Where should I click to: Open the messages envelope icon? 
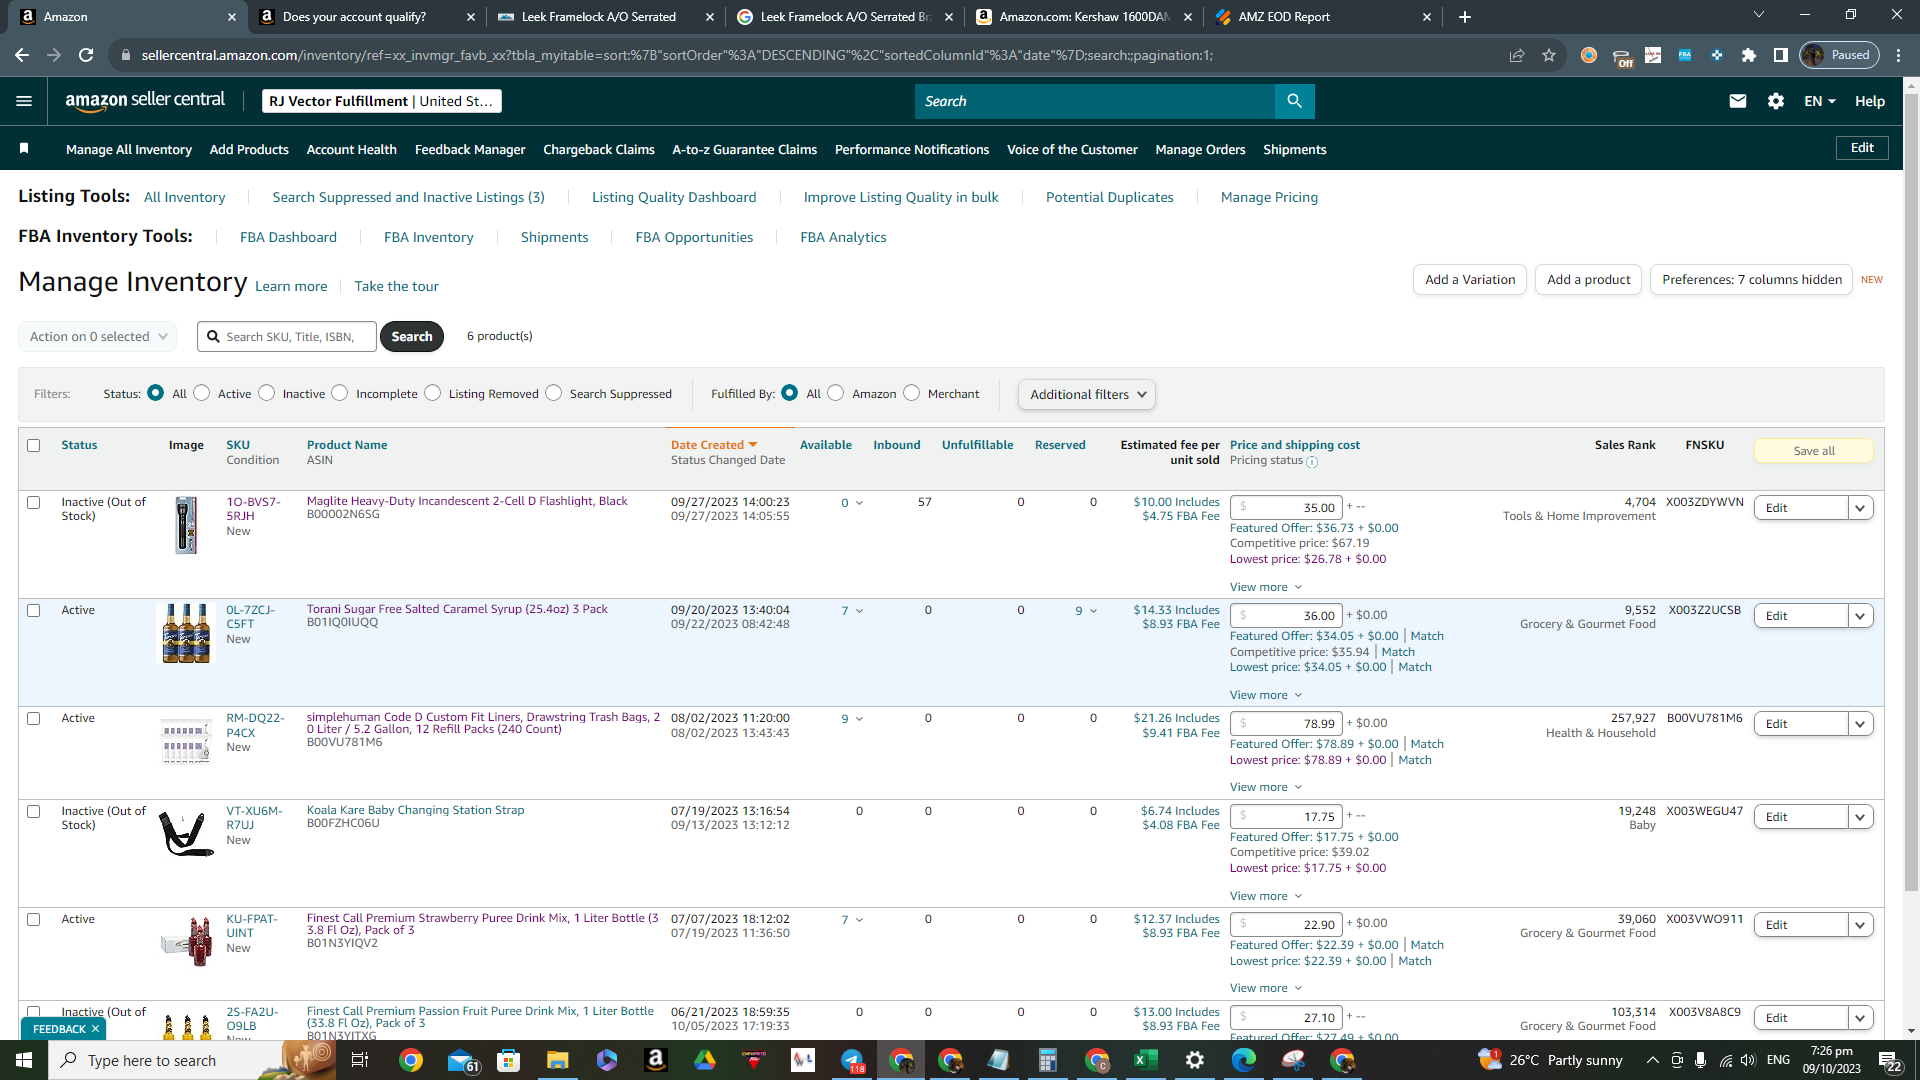coord(1738,101)
